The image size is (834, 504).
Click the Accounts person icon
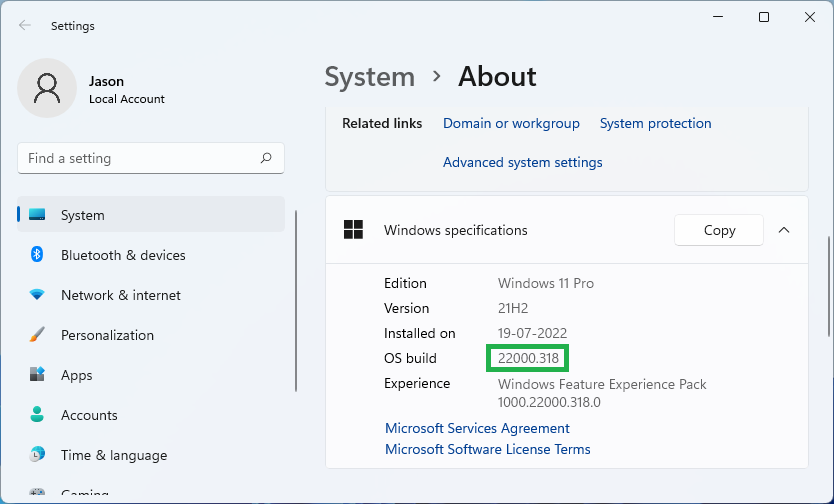point(37,415)
